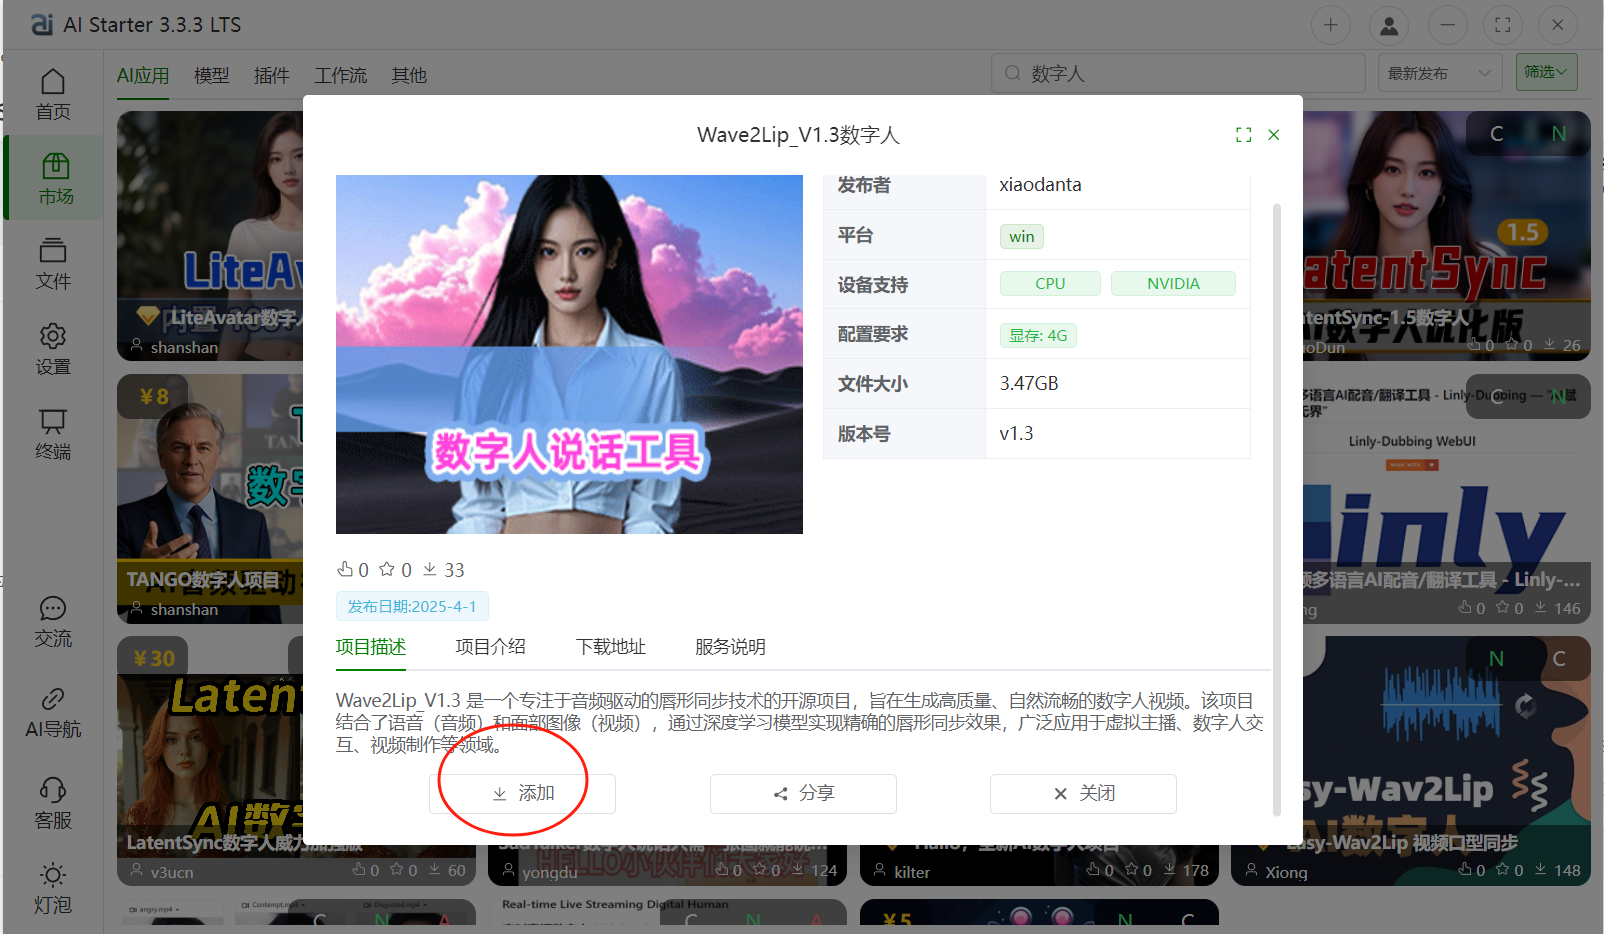Select the 下载地址 tab in dialog
Viewport: 1604px width, 934px height.
[611, 647]
